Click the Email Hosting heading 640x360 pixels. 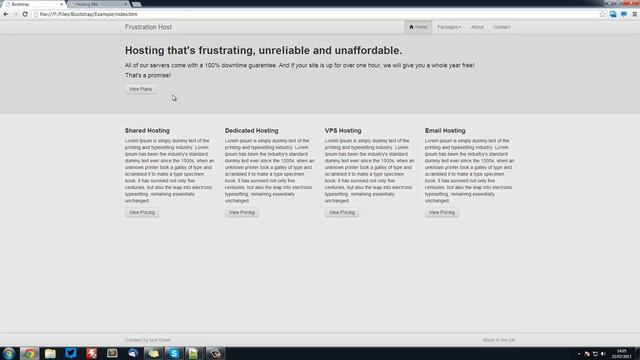click(x=445, y=131)
